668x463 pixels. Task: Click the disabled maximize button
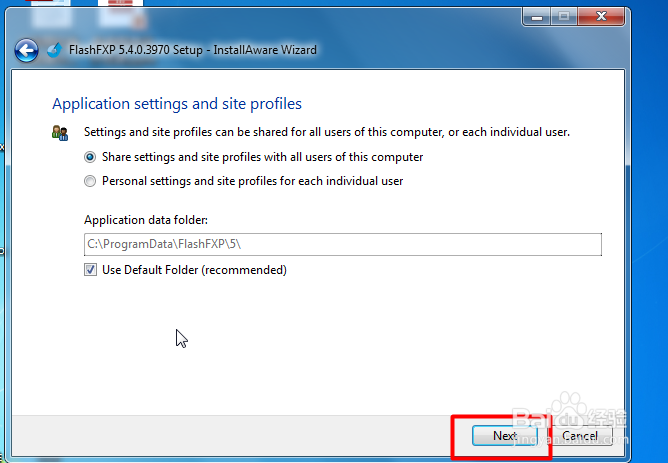(x=564, y=16)
